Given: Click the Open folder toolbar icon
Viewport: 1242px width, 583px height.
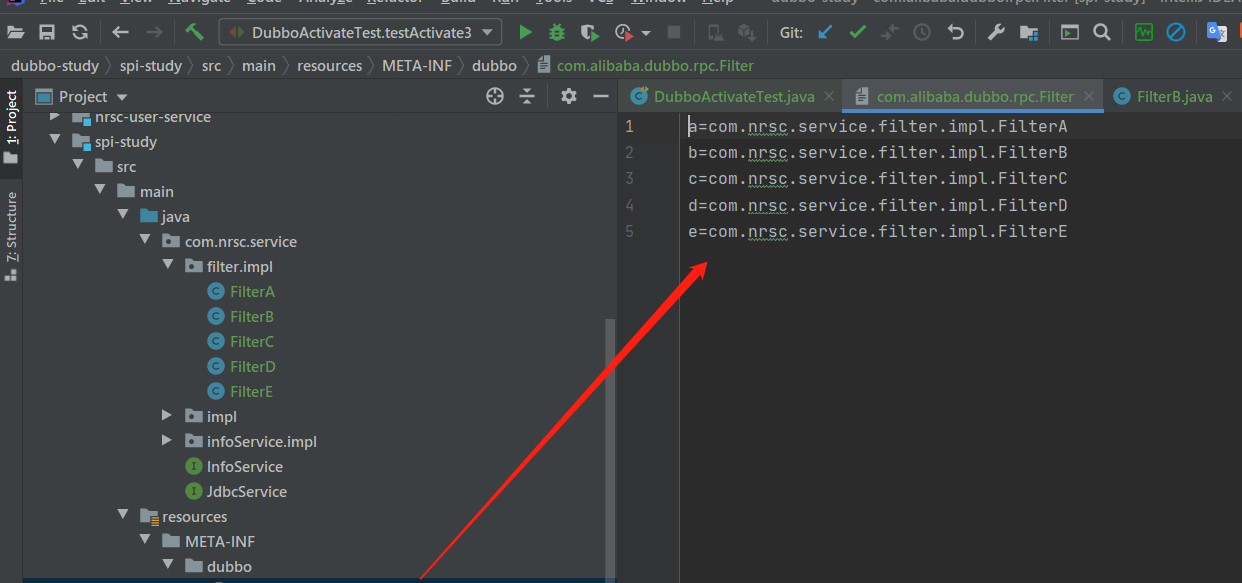Looking at the screenshot, I should [15, 32].
